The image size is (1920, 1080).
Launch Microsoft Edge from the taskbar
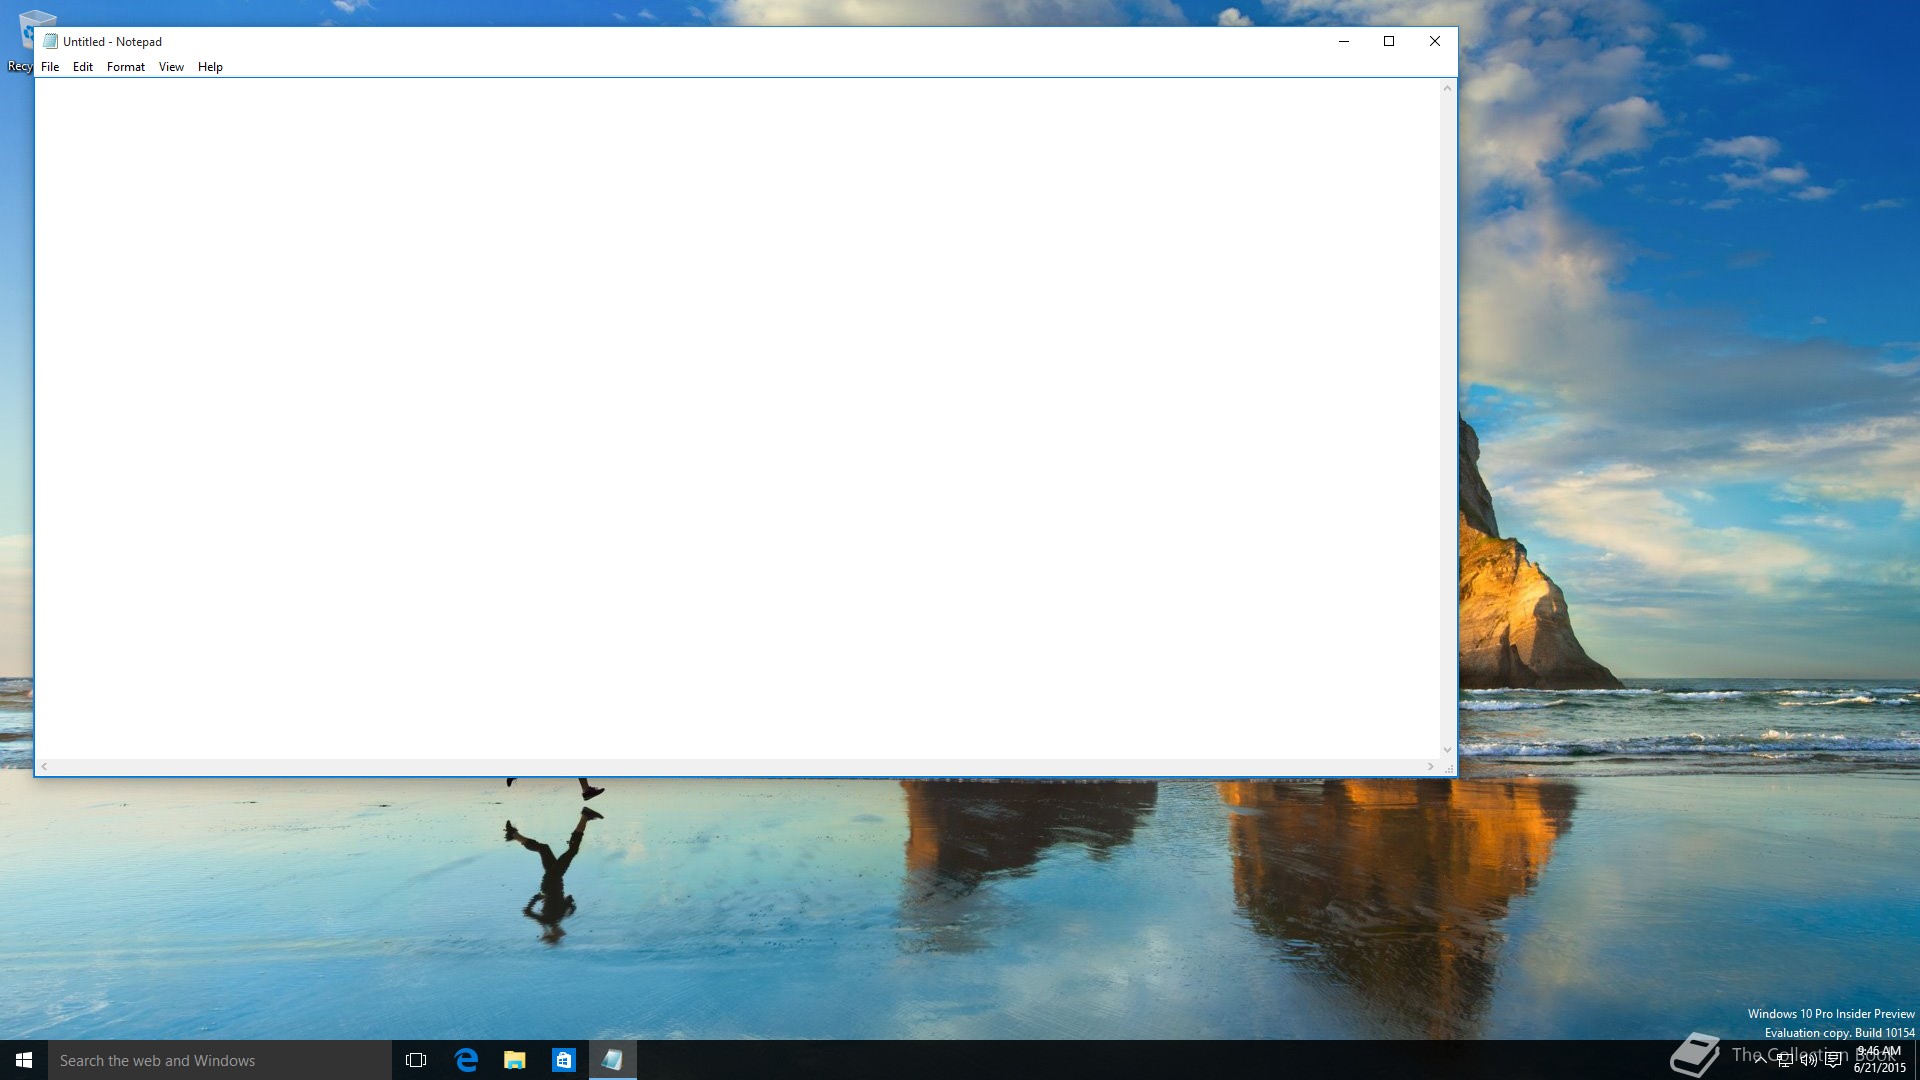point(466,1060)
